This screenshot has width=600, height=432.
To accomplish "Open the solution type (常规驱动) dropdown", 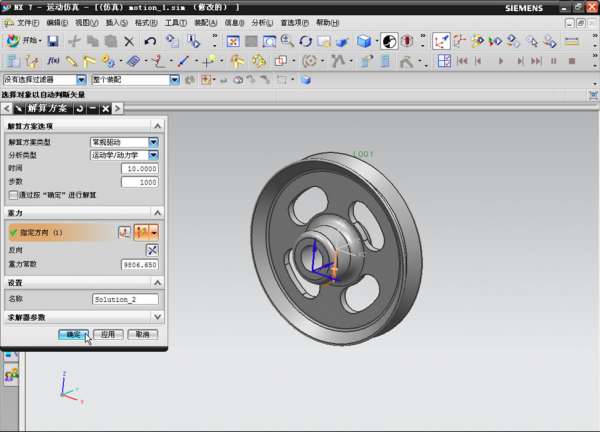I will pyautogui.click(x=153, y=143).
